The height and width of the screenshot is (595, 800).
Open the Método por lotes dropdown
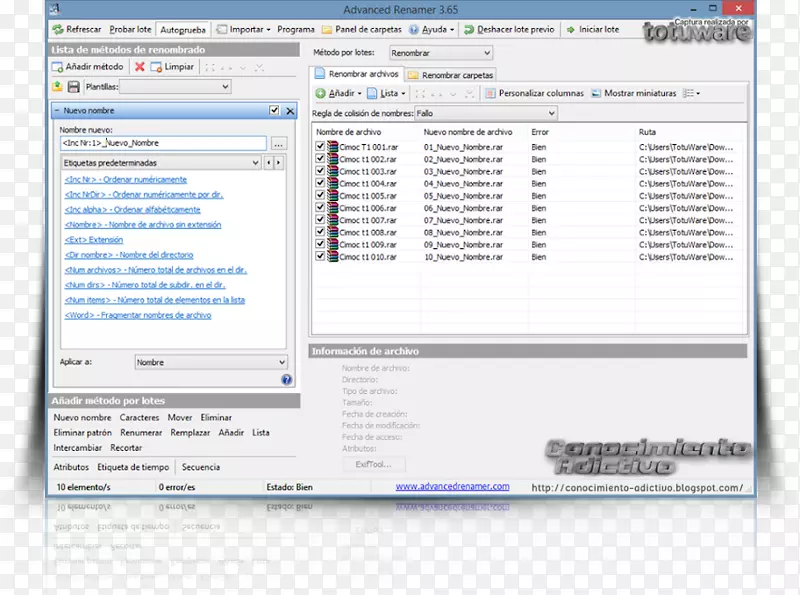click(441, 52)
